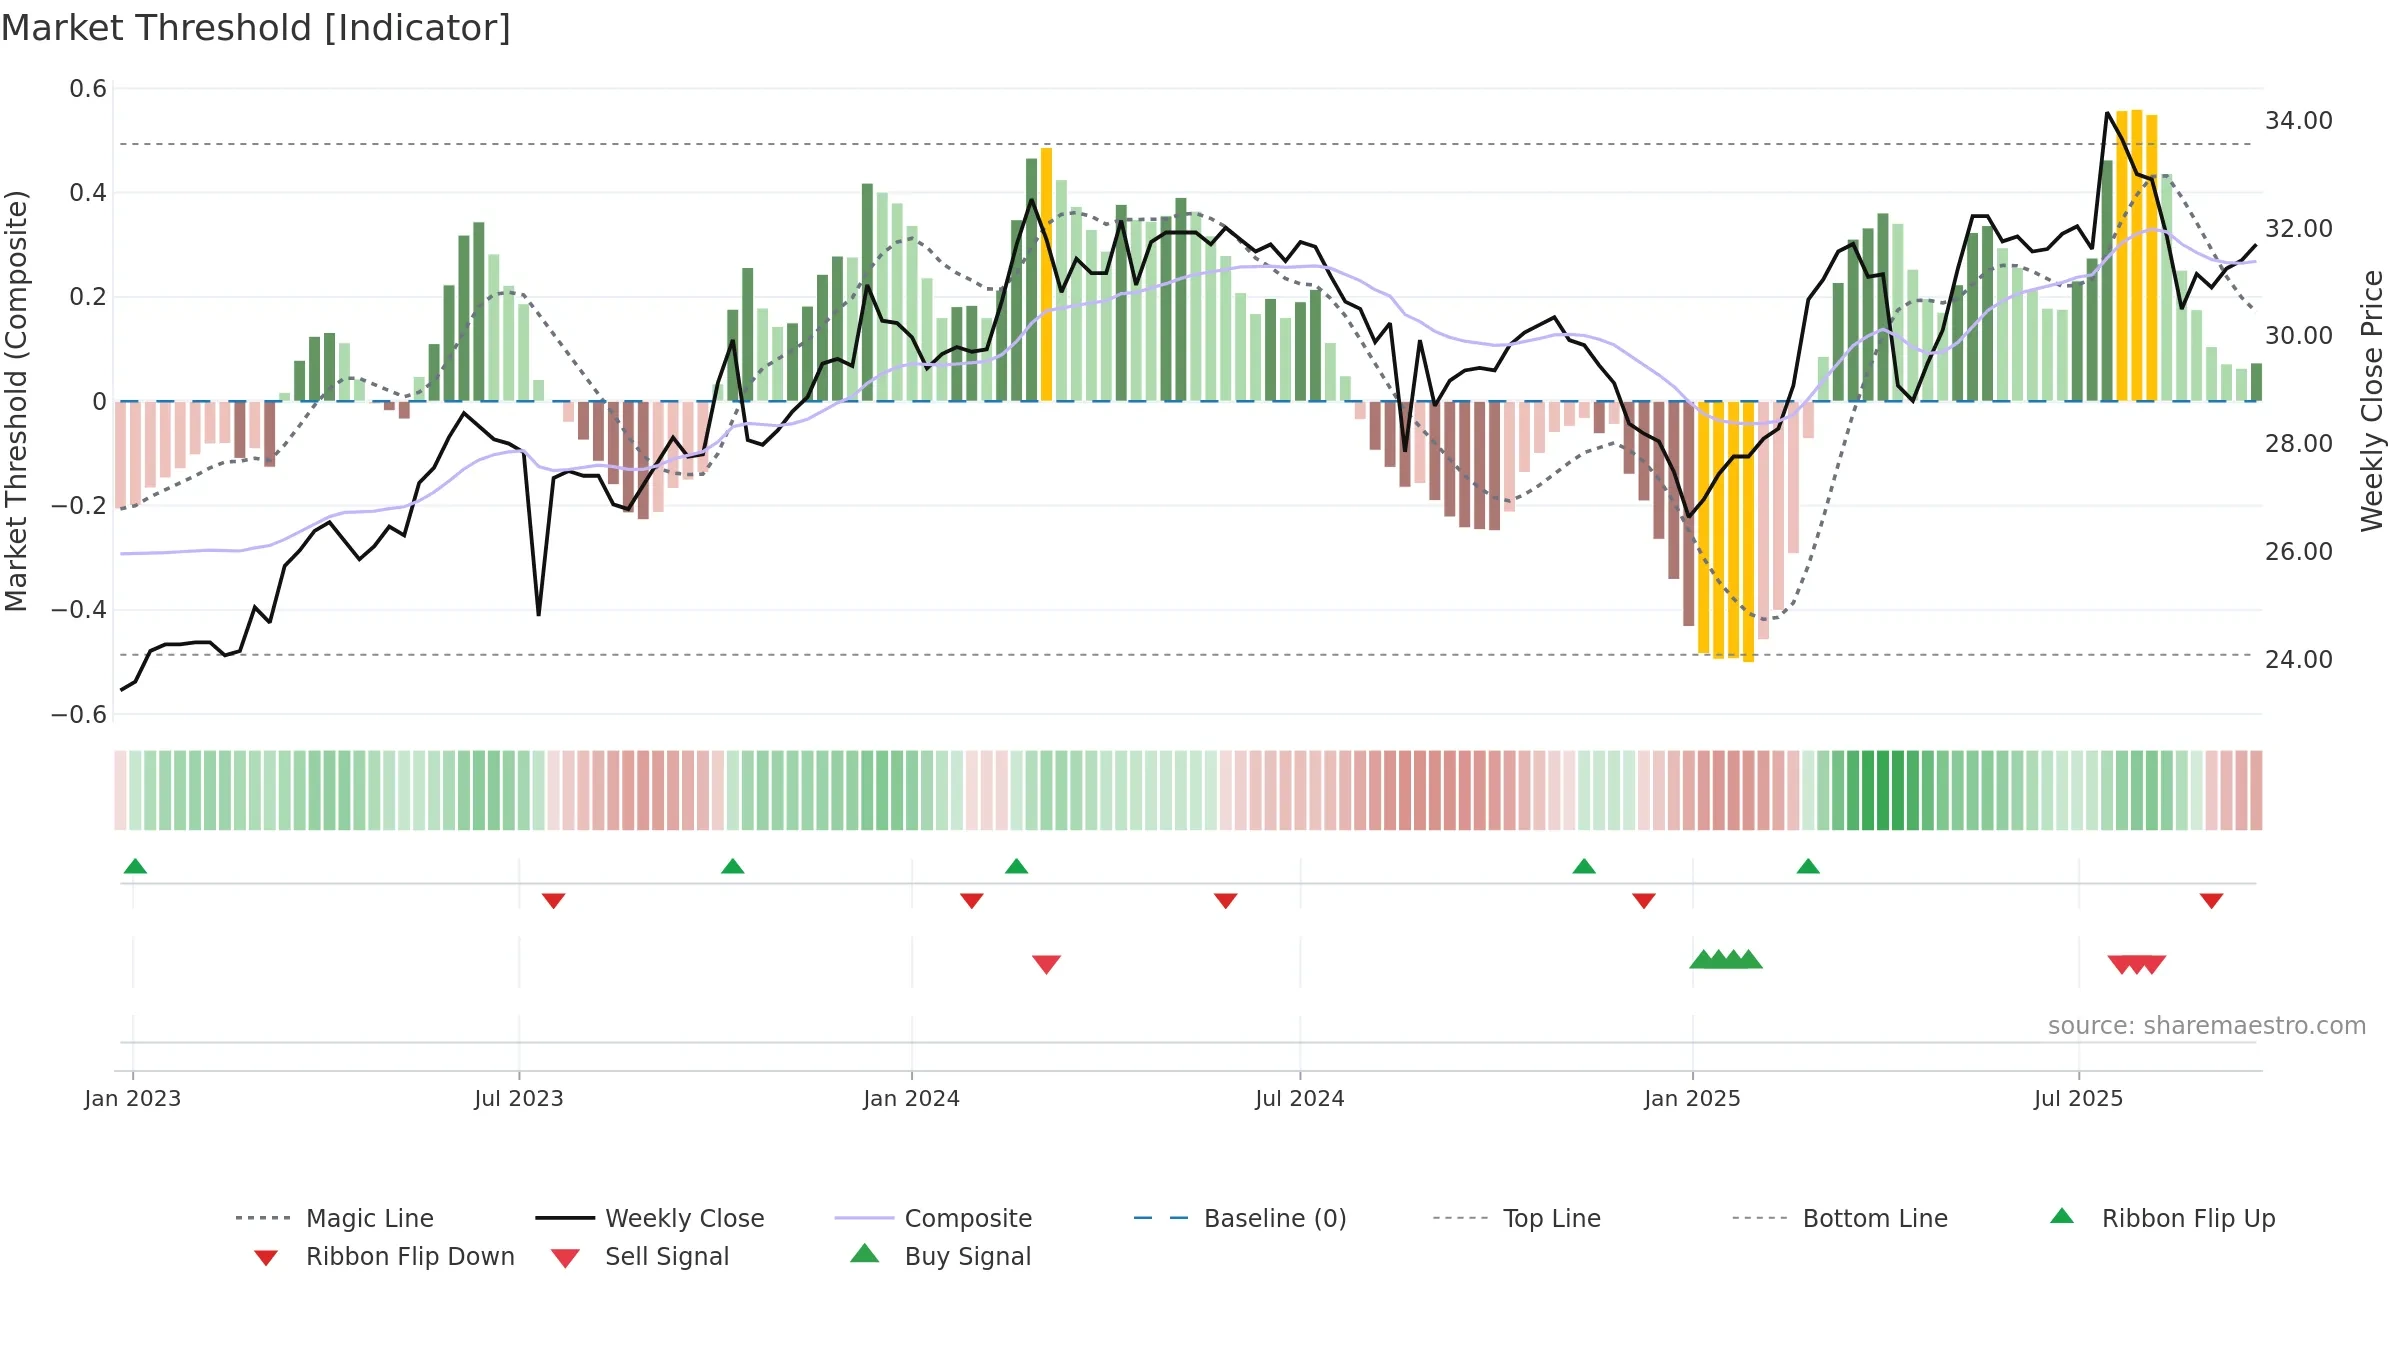Toggle the Composite legend entry

(x=933, y=1218)
